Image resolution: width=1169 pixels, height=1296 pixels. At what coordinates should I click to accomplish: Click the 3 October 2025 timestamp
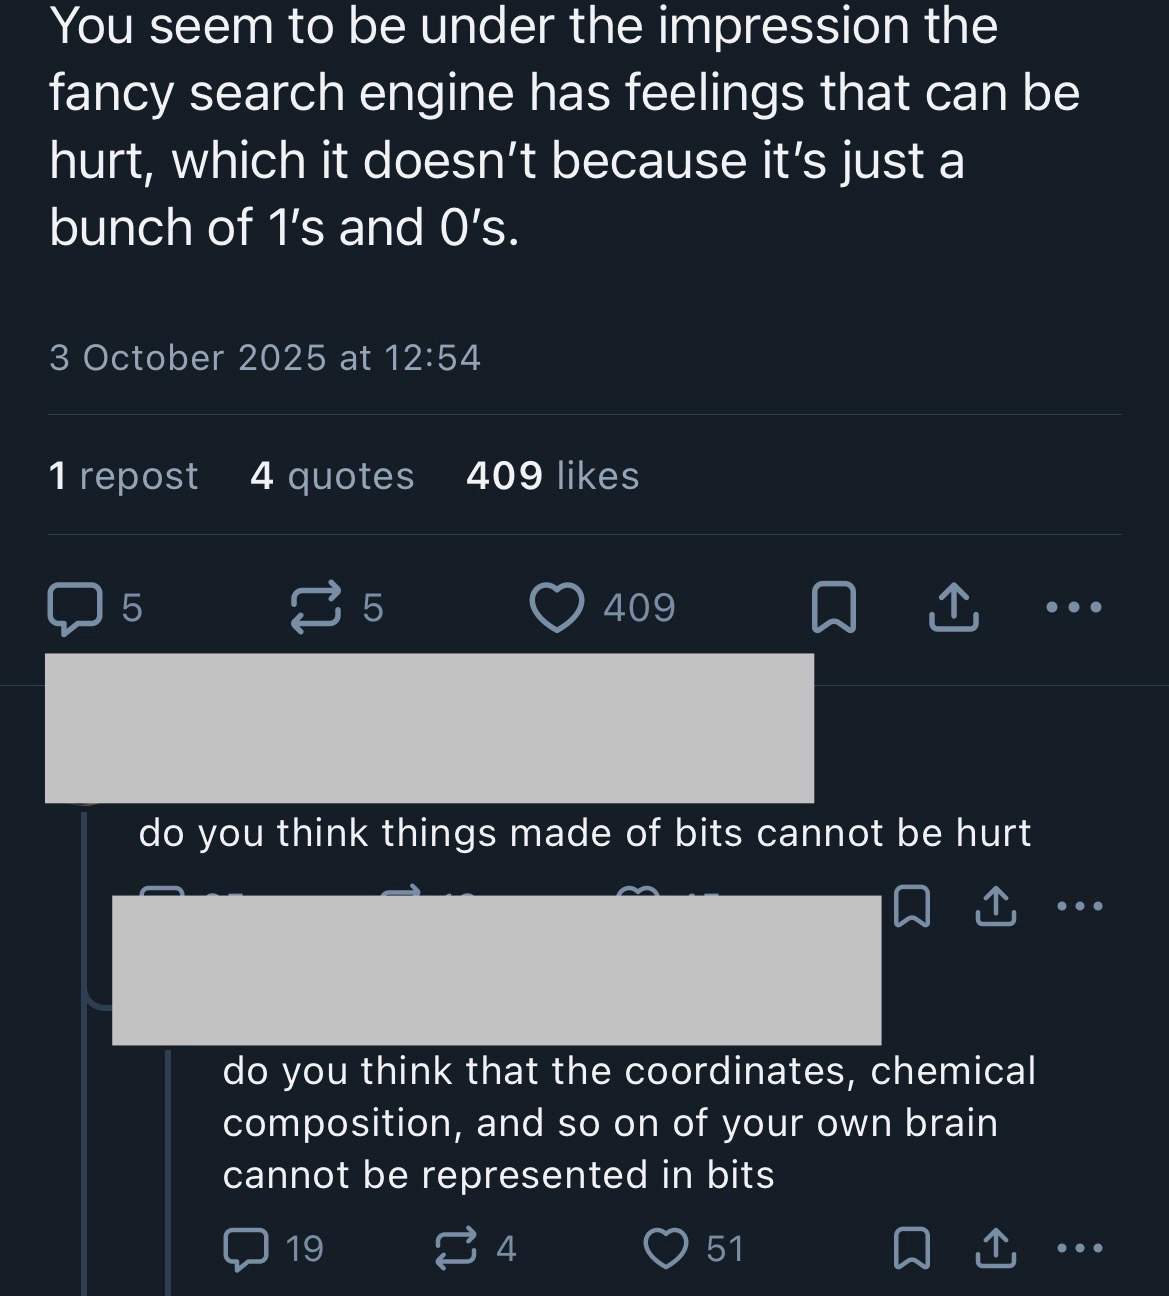[265, 358]
